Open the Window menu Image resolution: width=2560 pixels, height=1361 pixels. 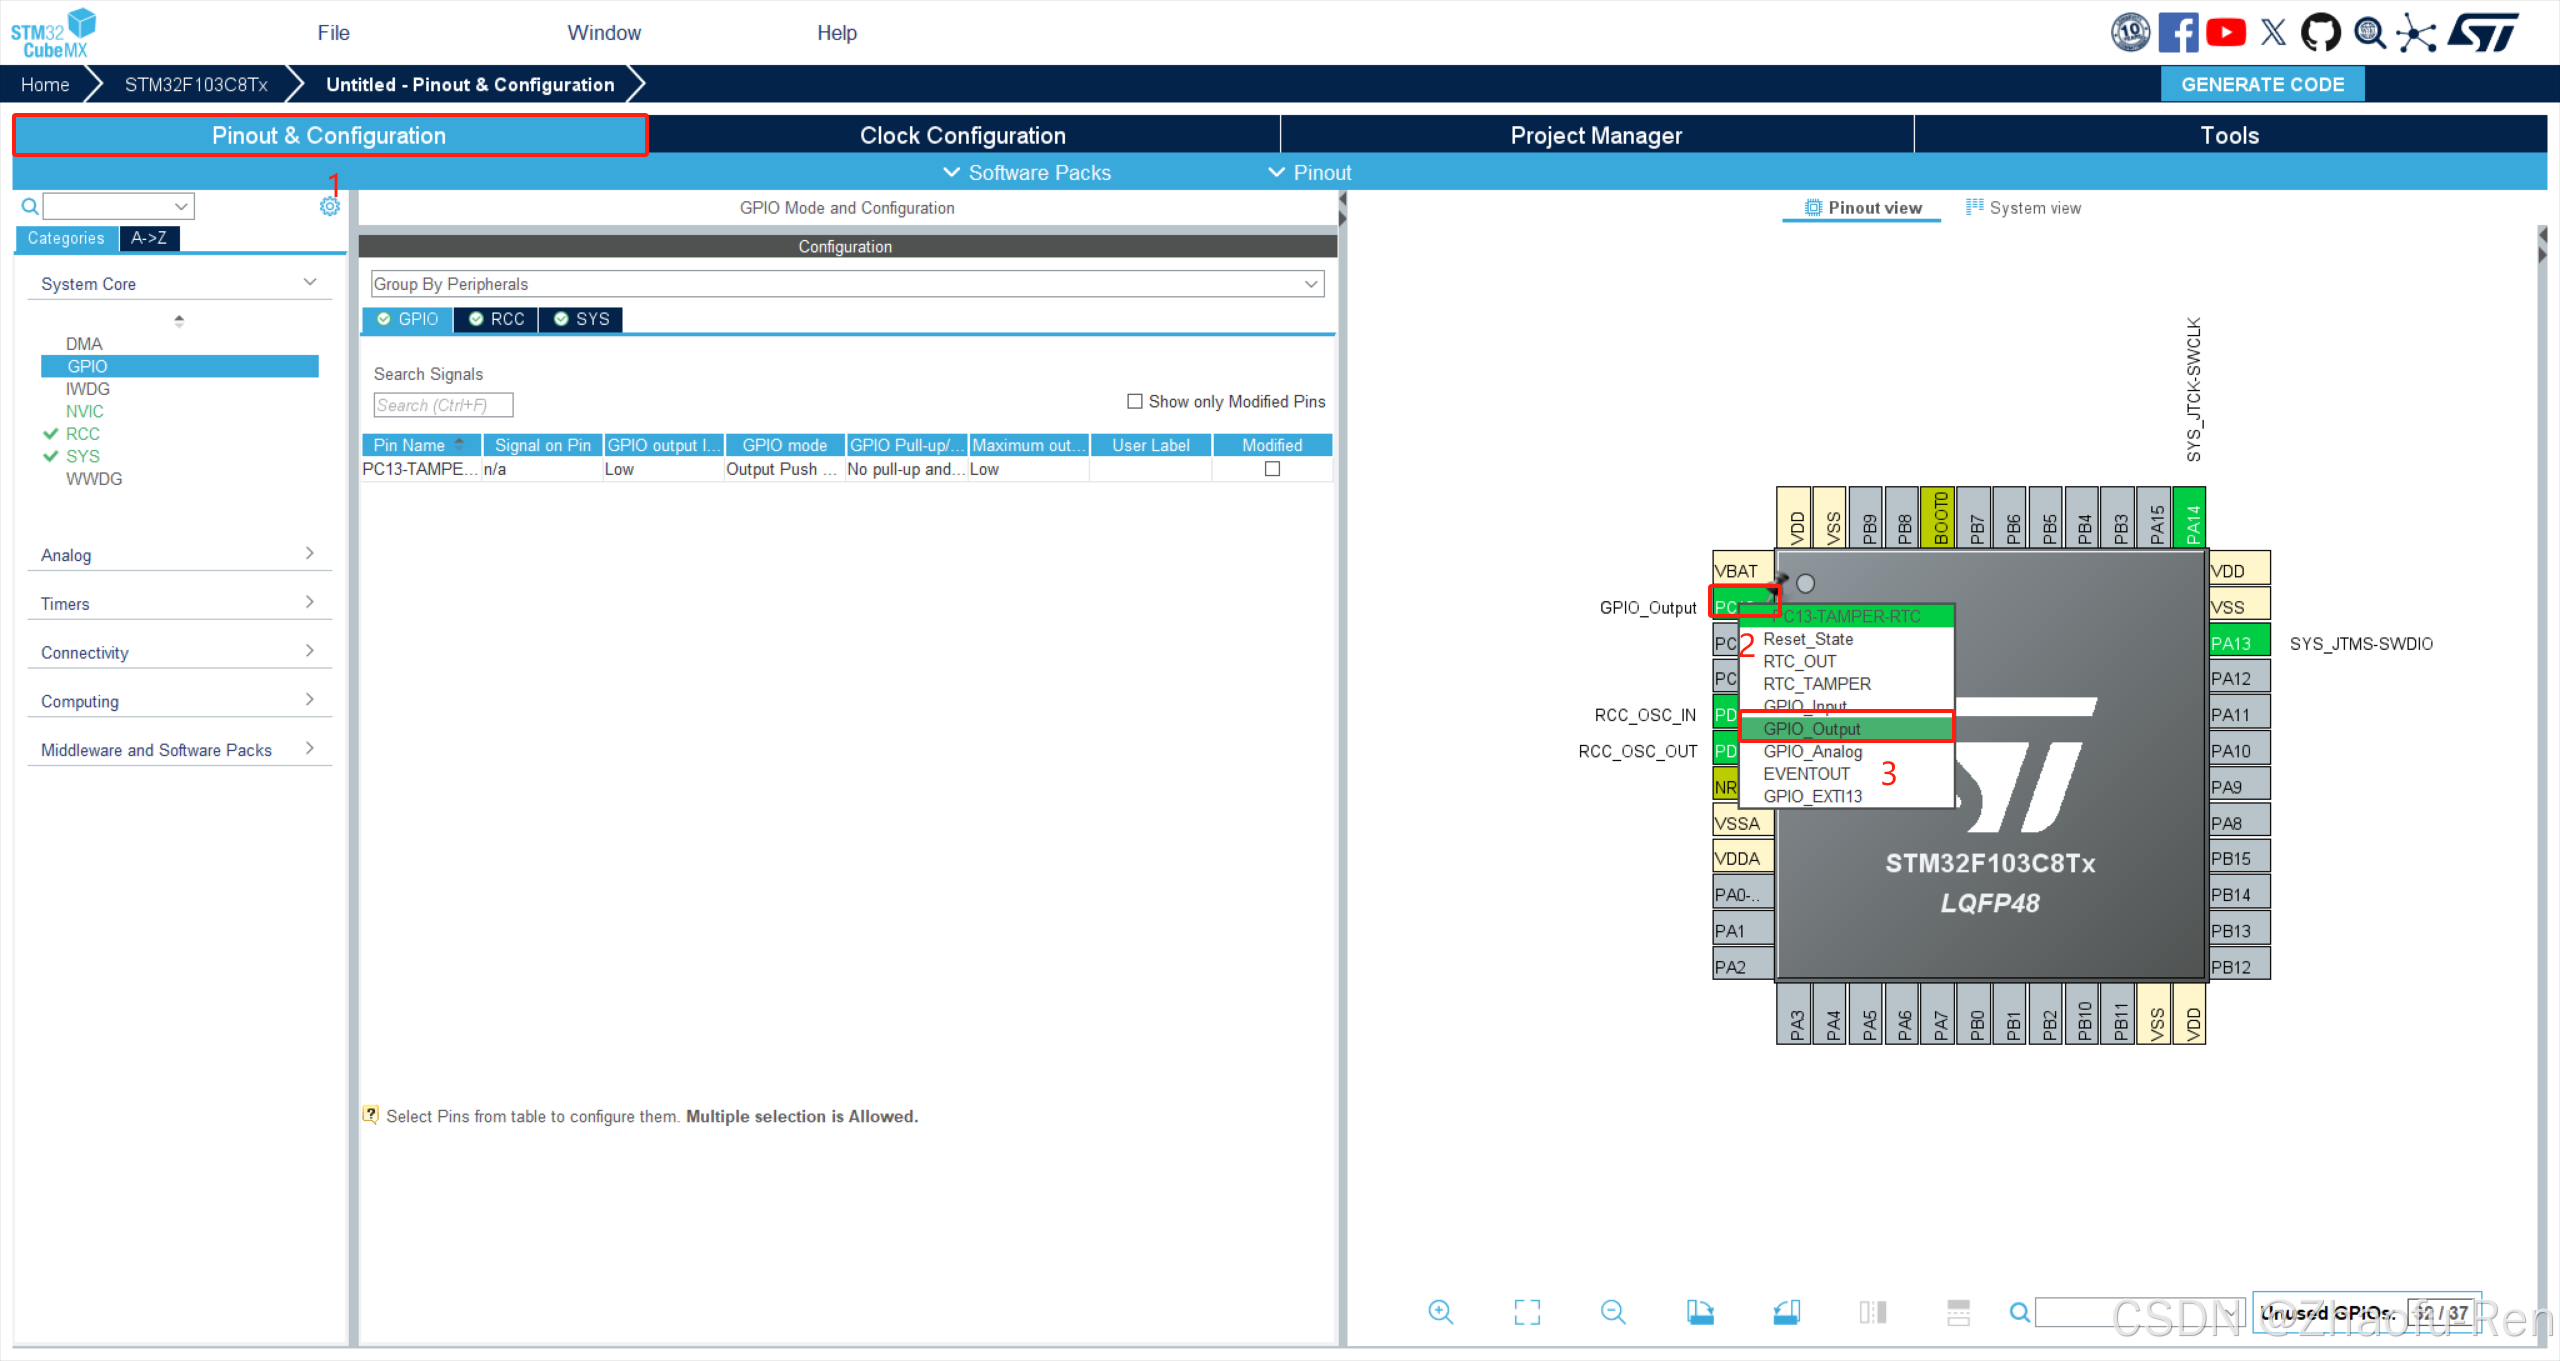pyautogui.click(x=604, y=33)
